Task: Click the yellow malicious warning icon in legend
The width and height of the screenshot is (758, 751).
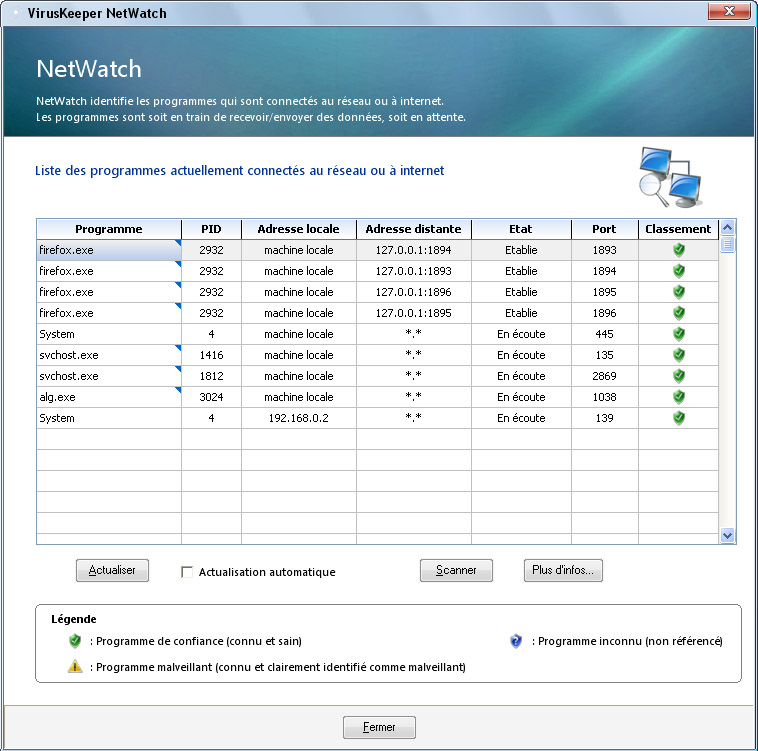Action: click(x=75, y=666)
